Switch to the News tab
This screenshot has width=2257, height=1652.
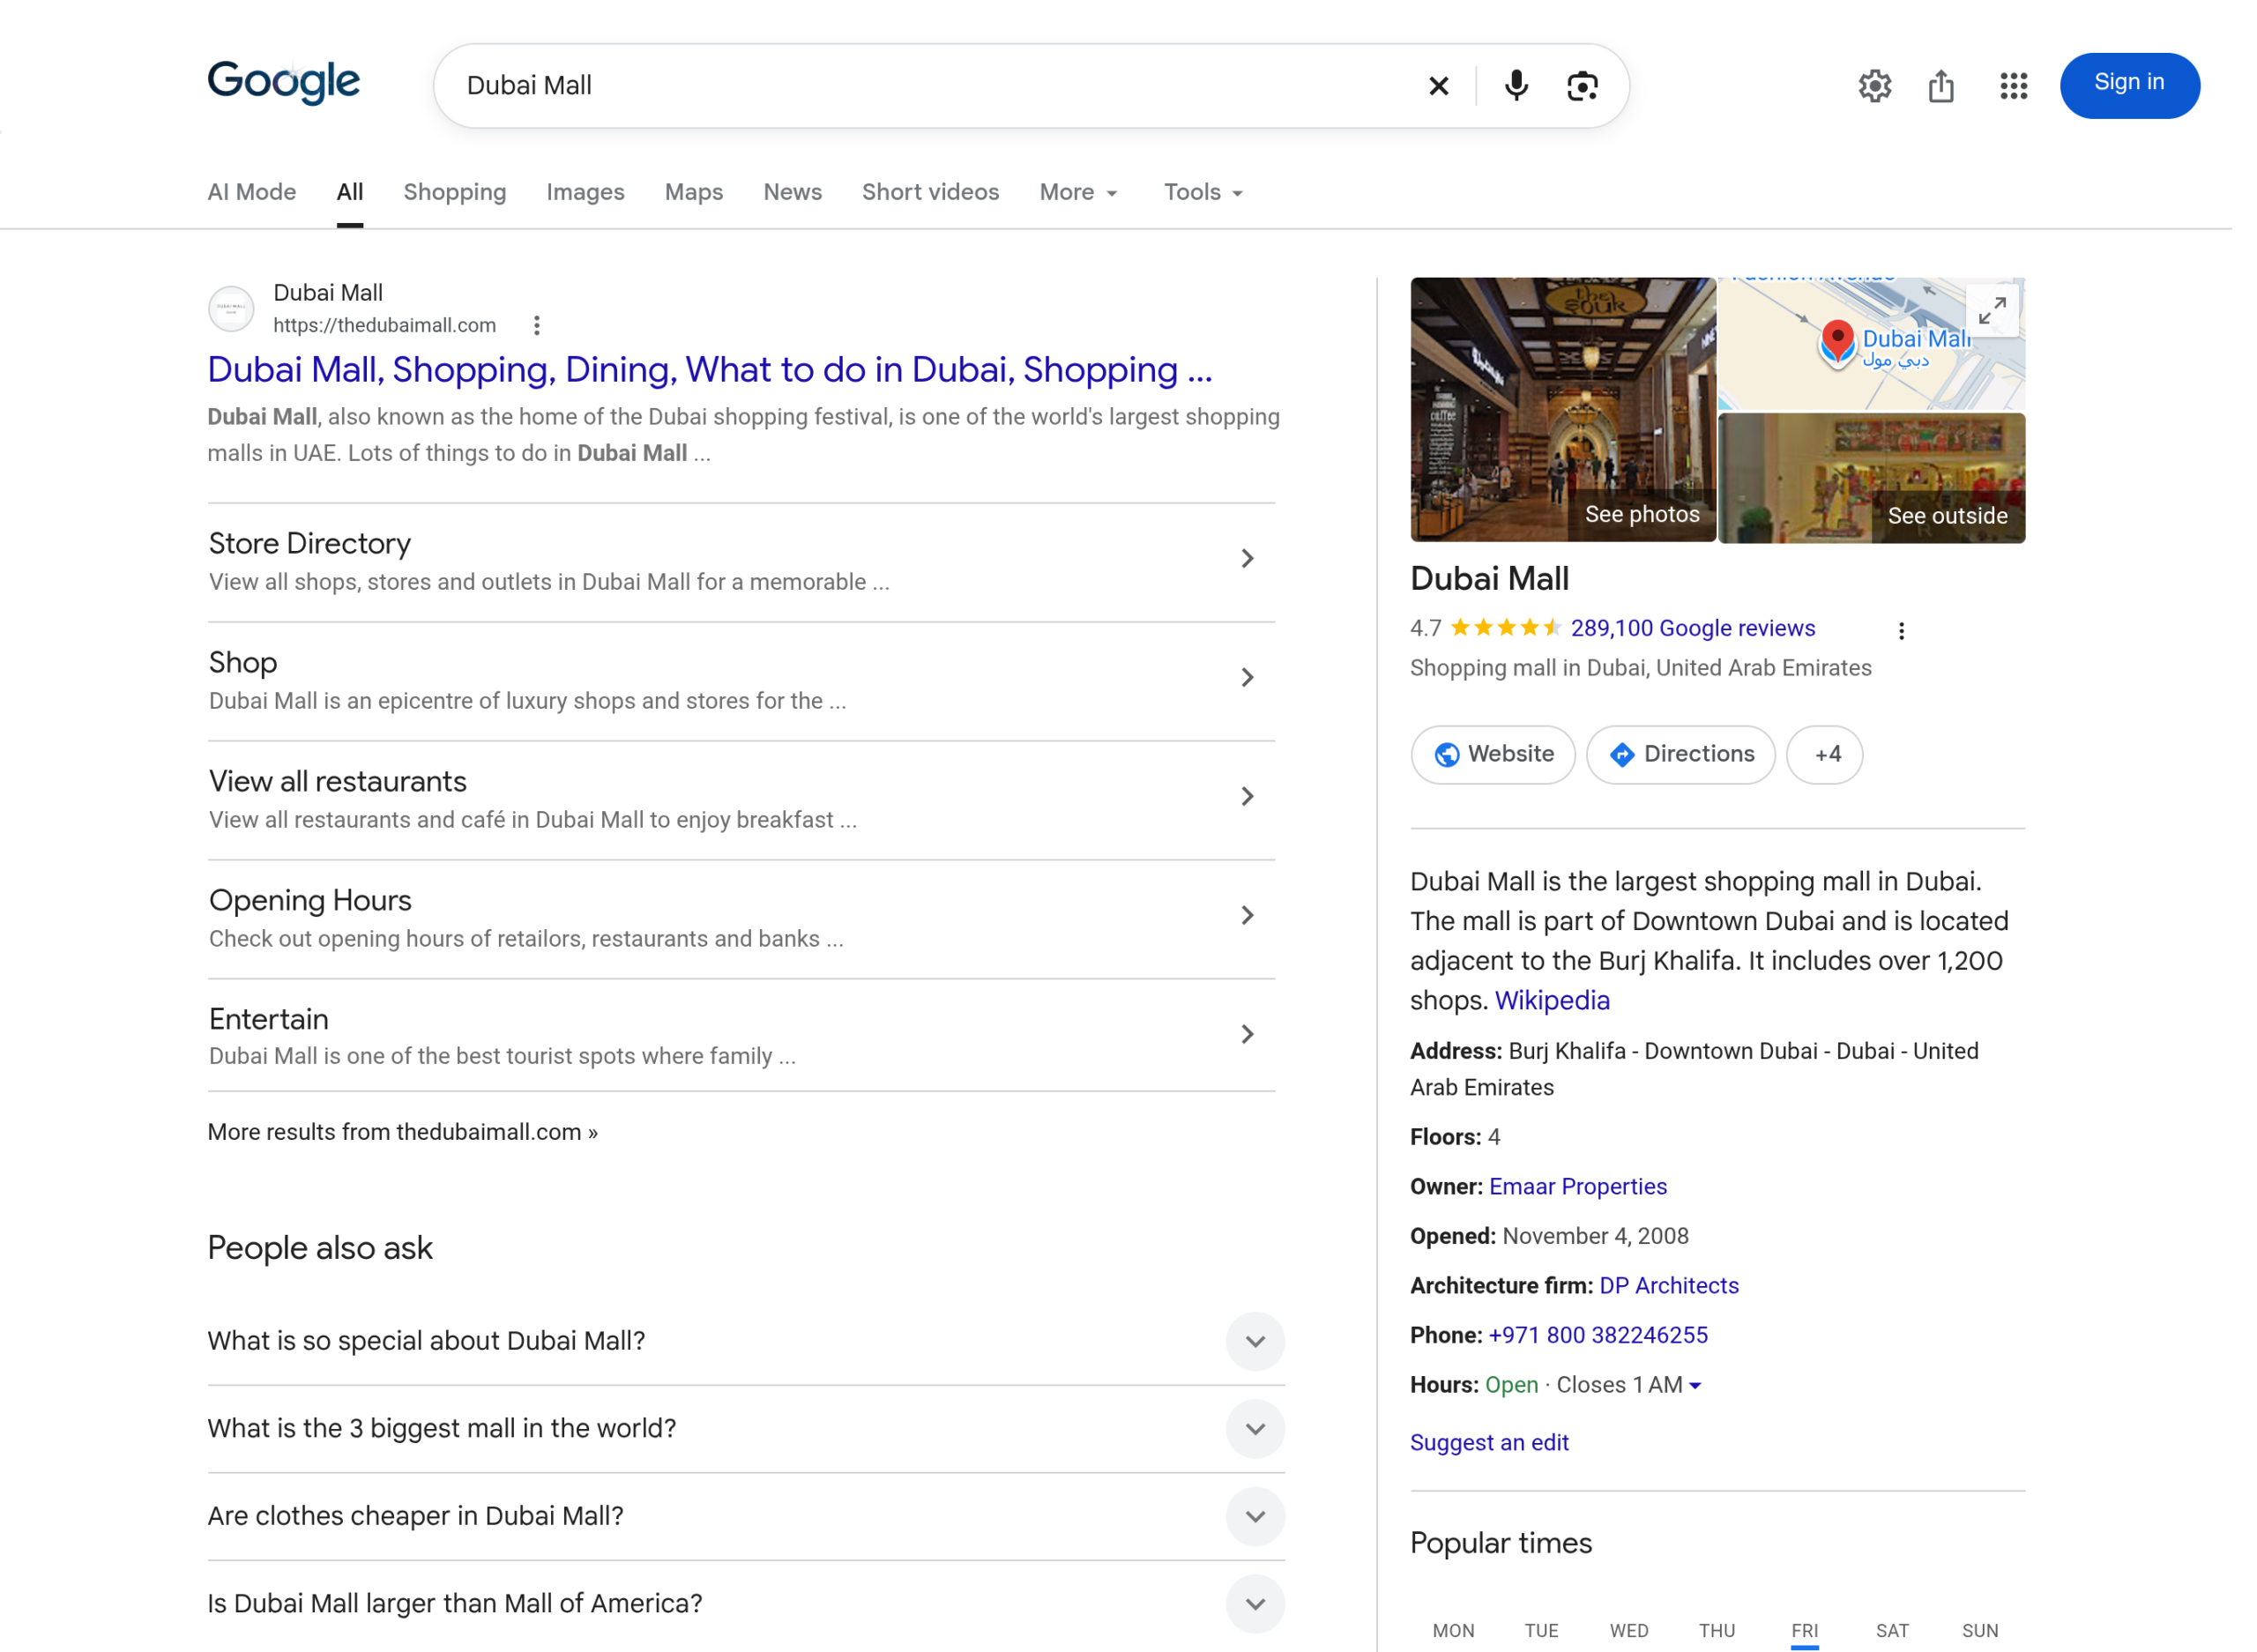click(792, 192)
